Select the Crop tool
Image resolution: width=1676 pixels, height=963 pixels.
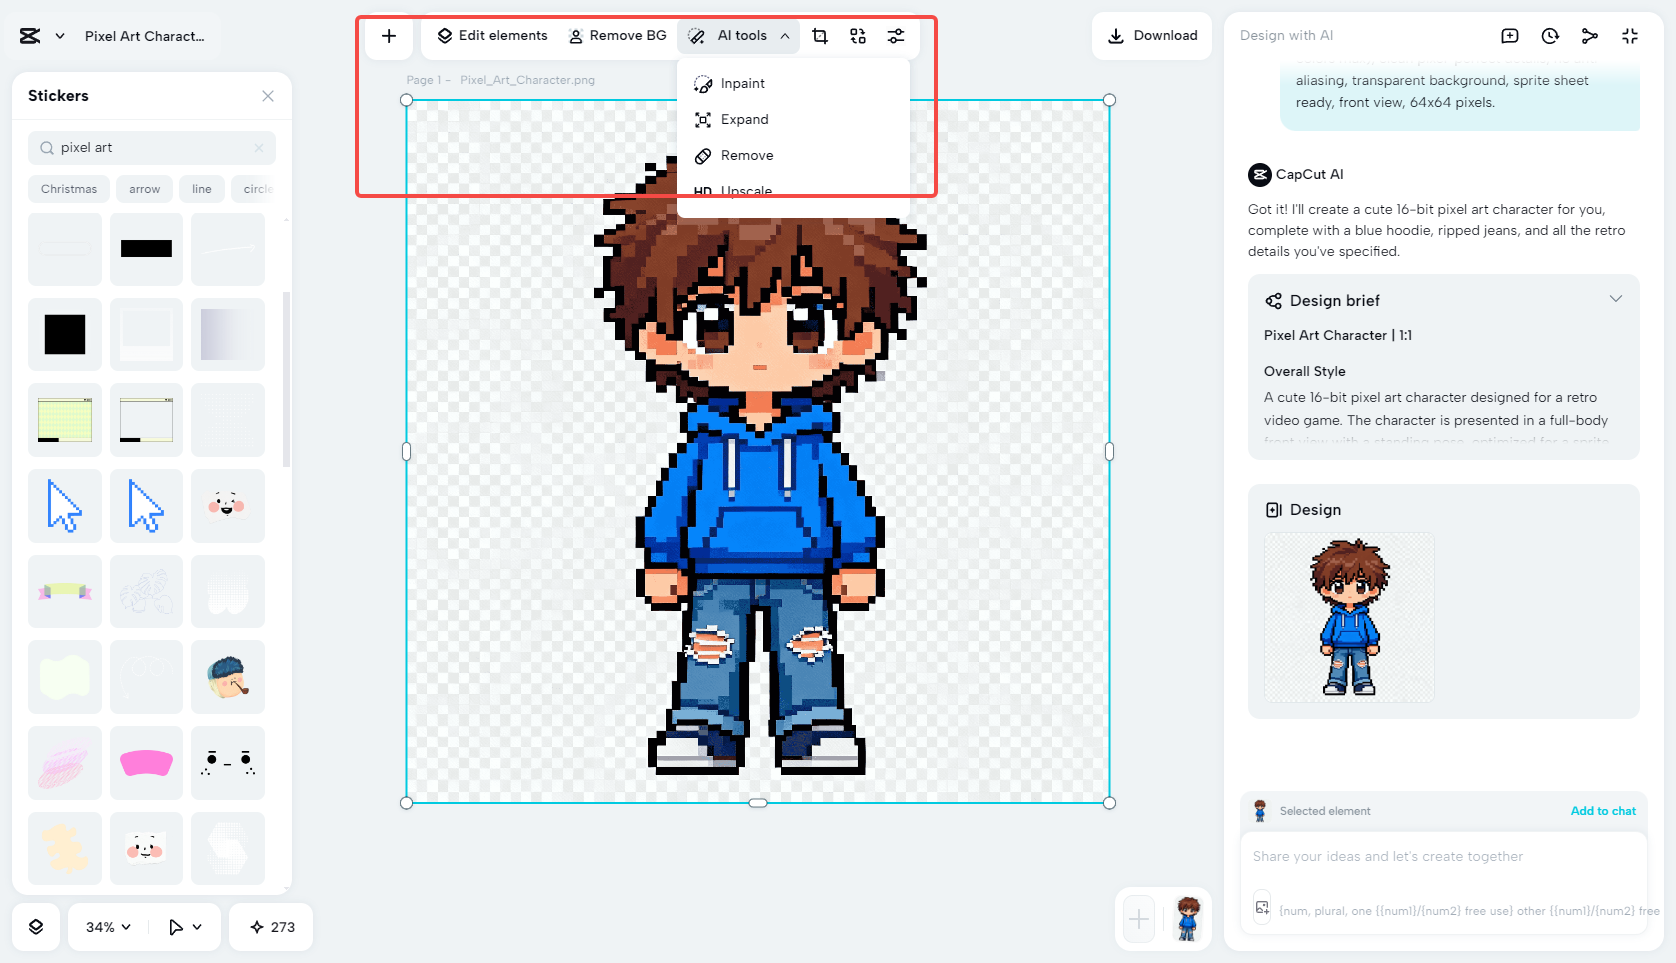[820, 36]
